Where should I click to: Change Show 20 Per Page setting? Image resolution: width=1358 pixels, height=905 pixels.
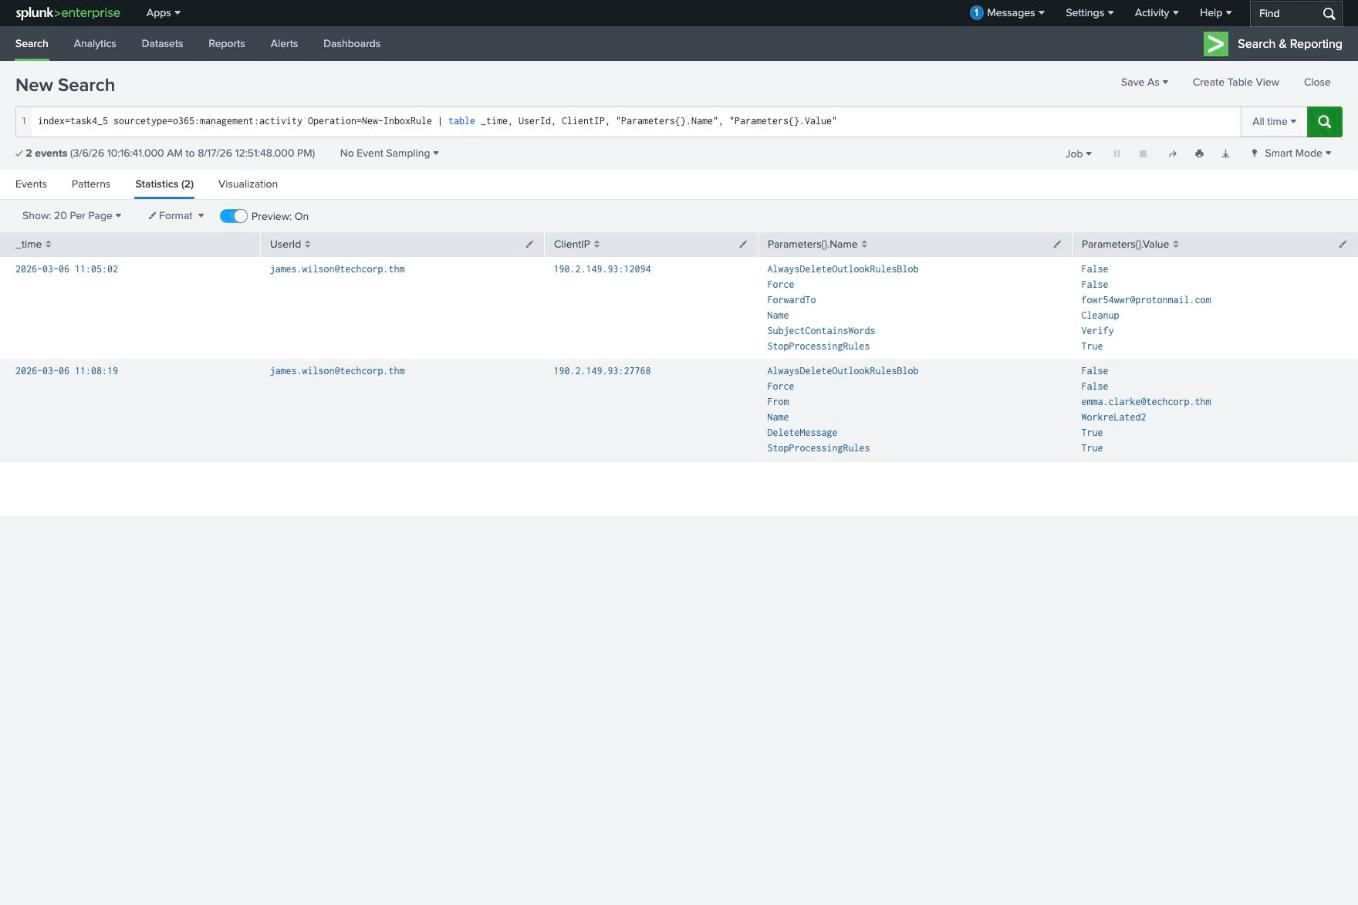[x=71, y=216]
